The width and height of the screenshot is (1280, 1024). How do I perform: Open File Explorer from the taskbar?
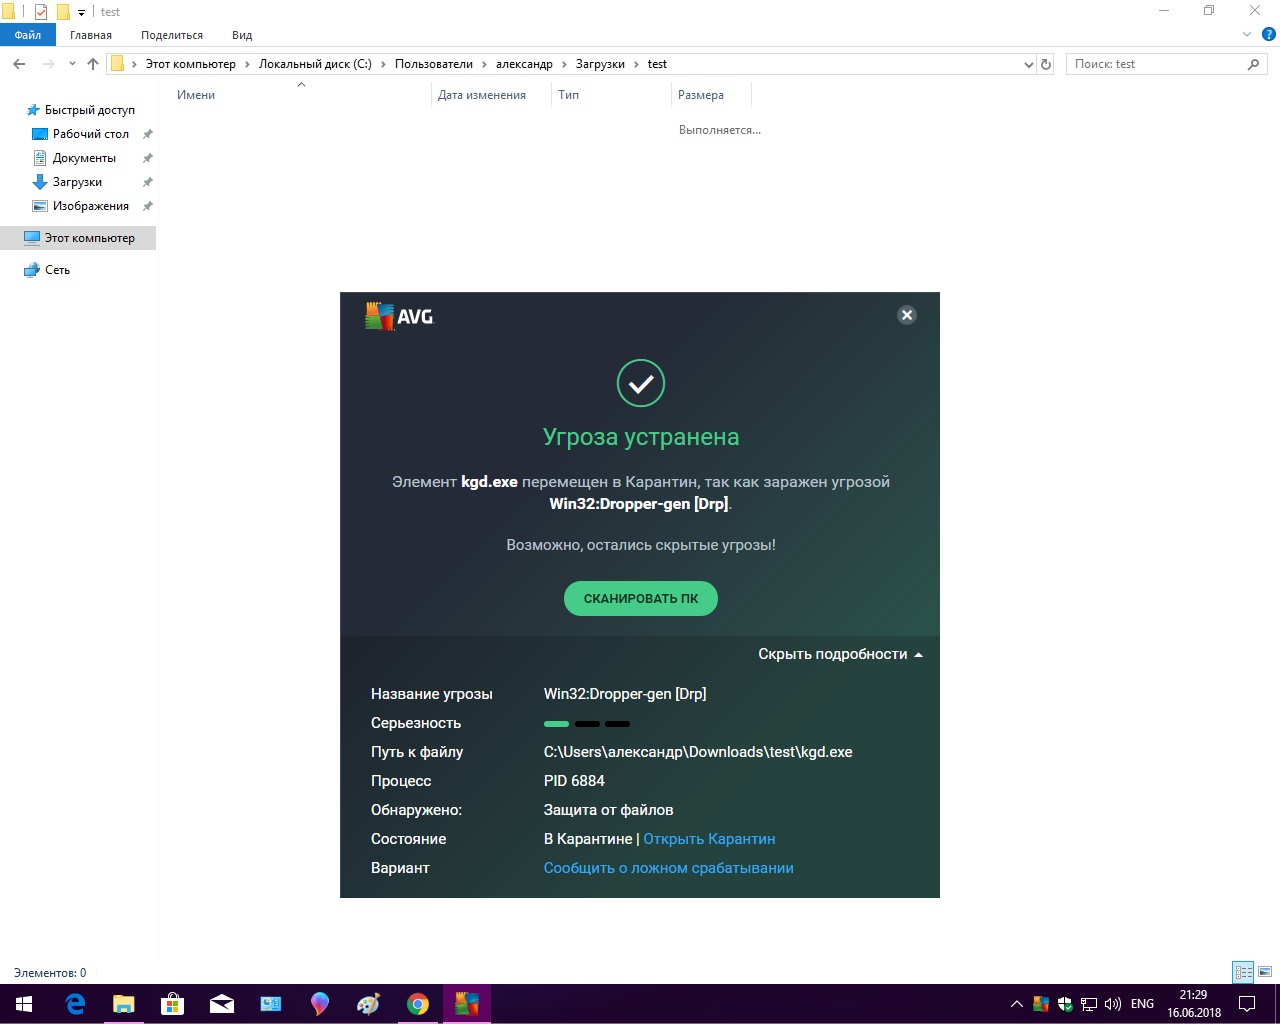[124, 1004]
